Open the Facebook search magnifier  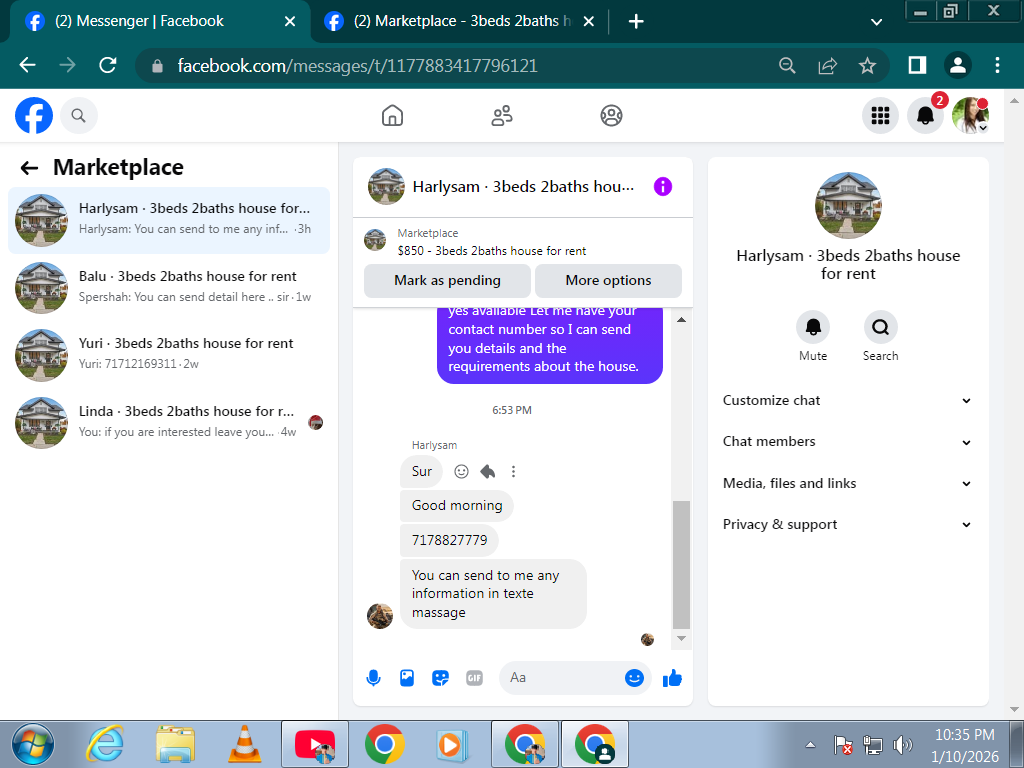[x=78, y=116]
